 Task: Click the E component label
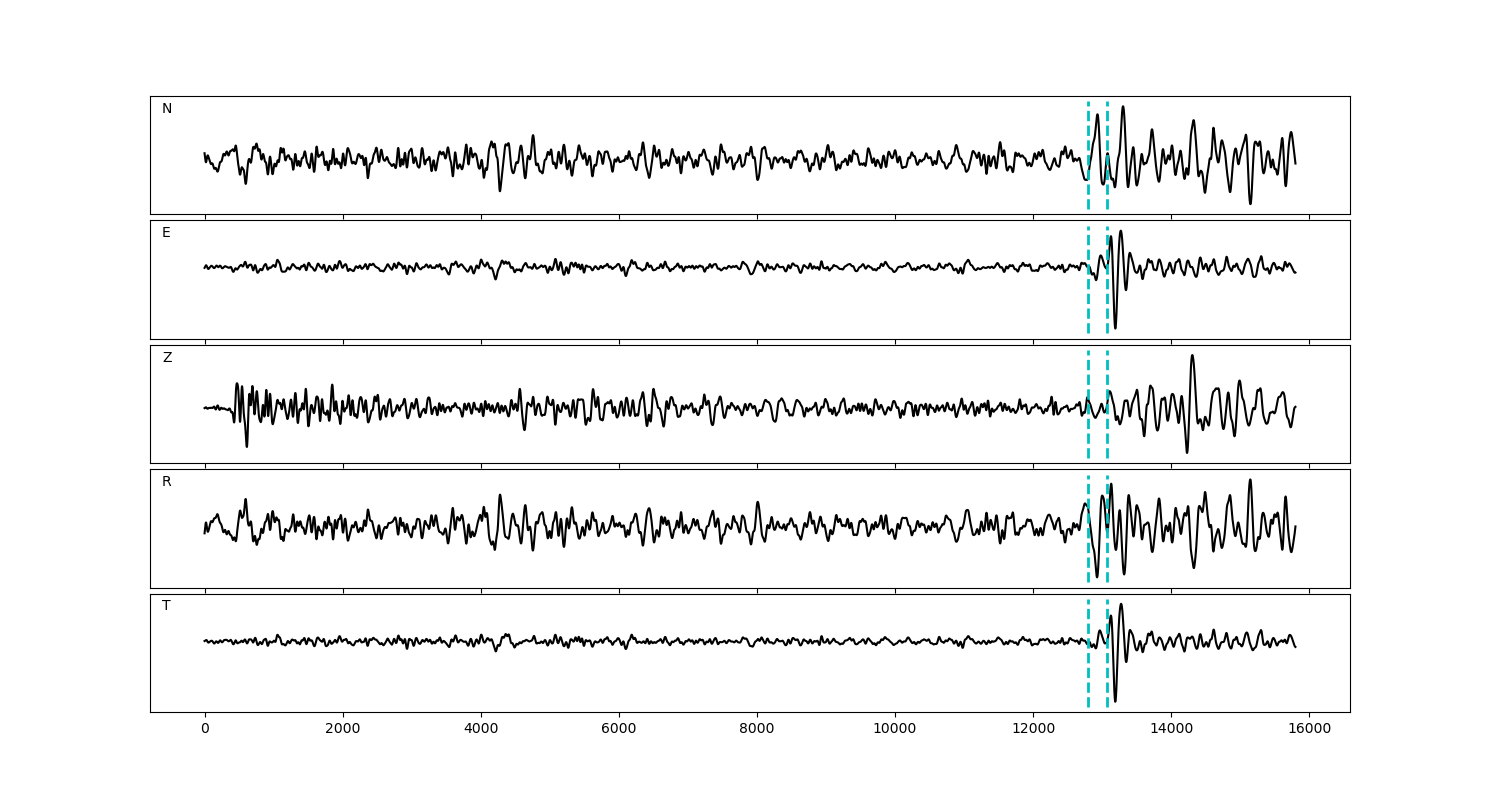(166, 233)
